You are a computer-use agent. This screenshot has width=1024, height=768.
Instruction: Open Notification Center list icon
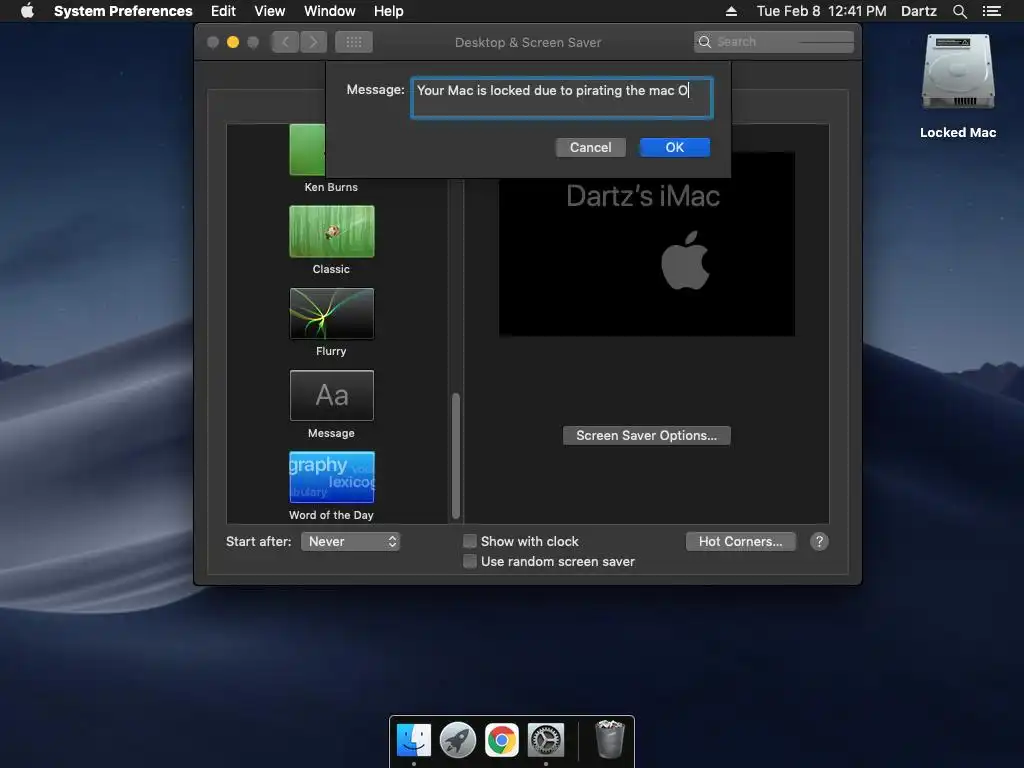[991, 11]
